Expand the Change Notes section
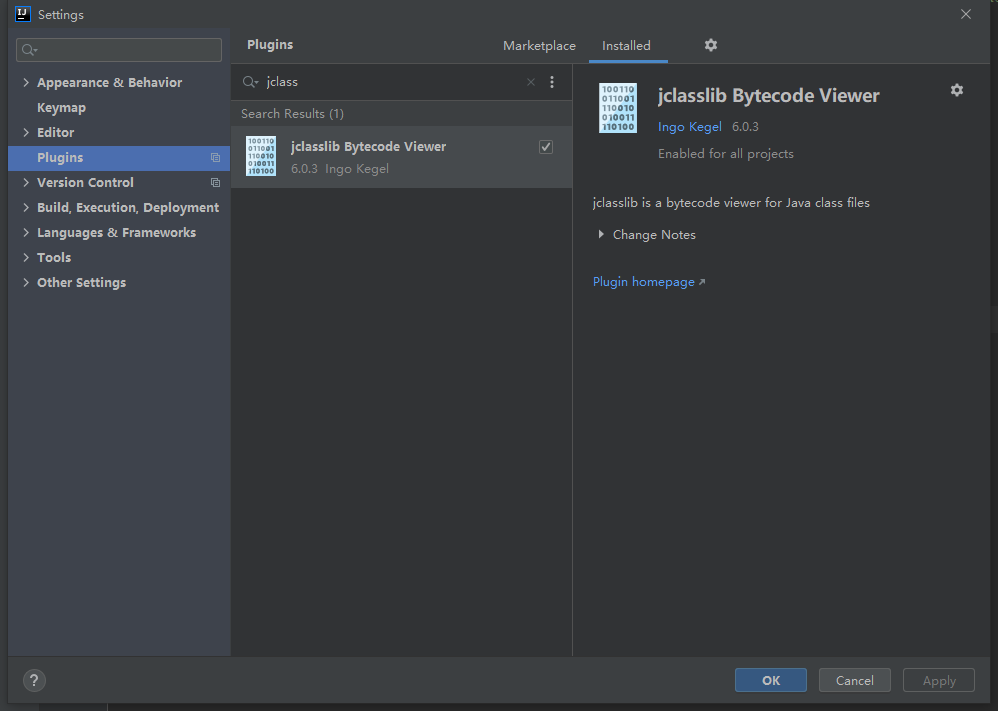Screen dimensions: 998x711 pyautogui.click(x=601, y=234)
